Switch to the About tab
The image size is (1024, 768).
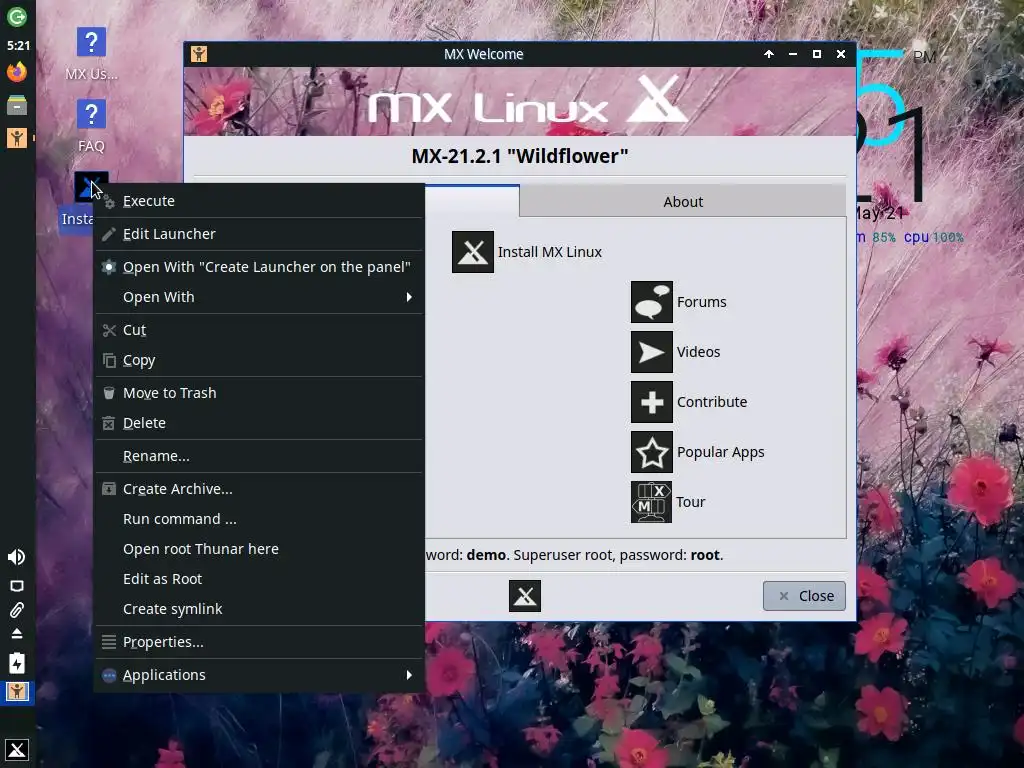[683, 202]
